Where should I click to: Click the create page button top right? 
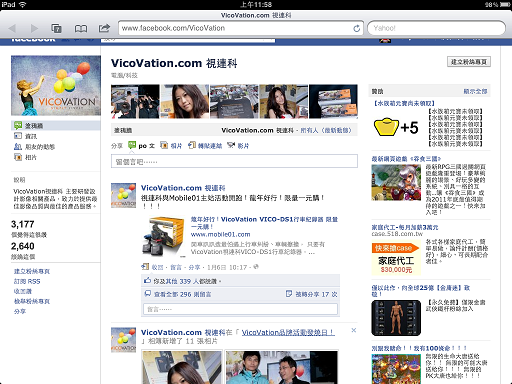tap(469, 62)
